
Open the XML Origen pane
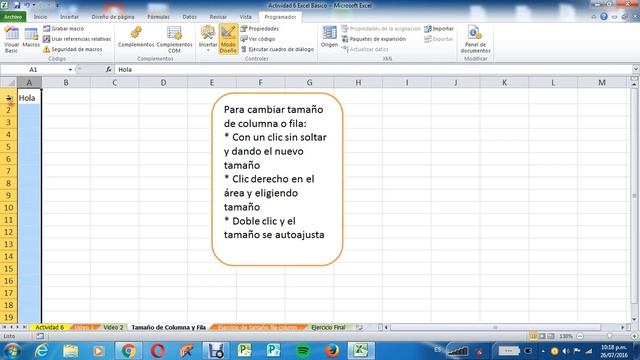coord(329,37)
